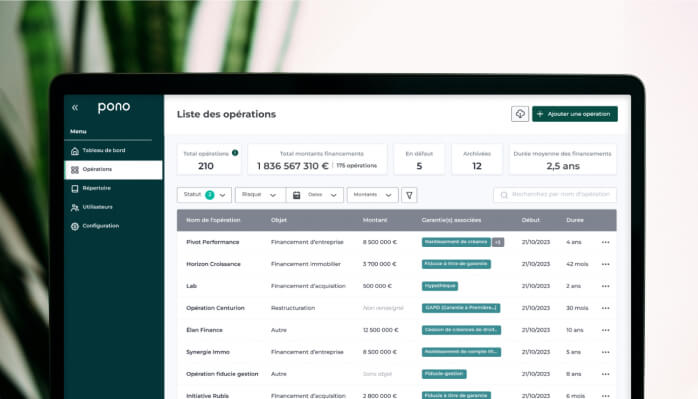Click the book icon beside Répertoire
Image resolution: width=698 pixels, height=399 pixels.
coord(75,189)
